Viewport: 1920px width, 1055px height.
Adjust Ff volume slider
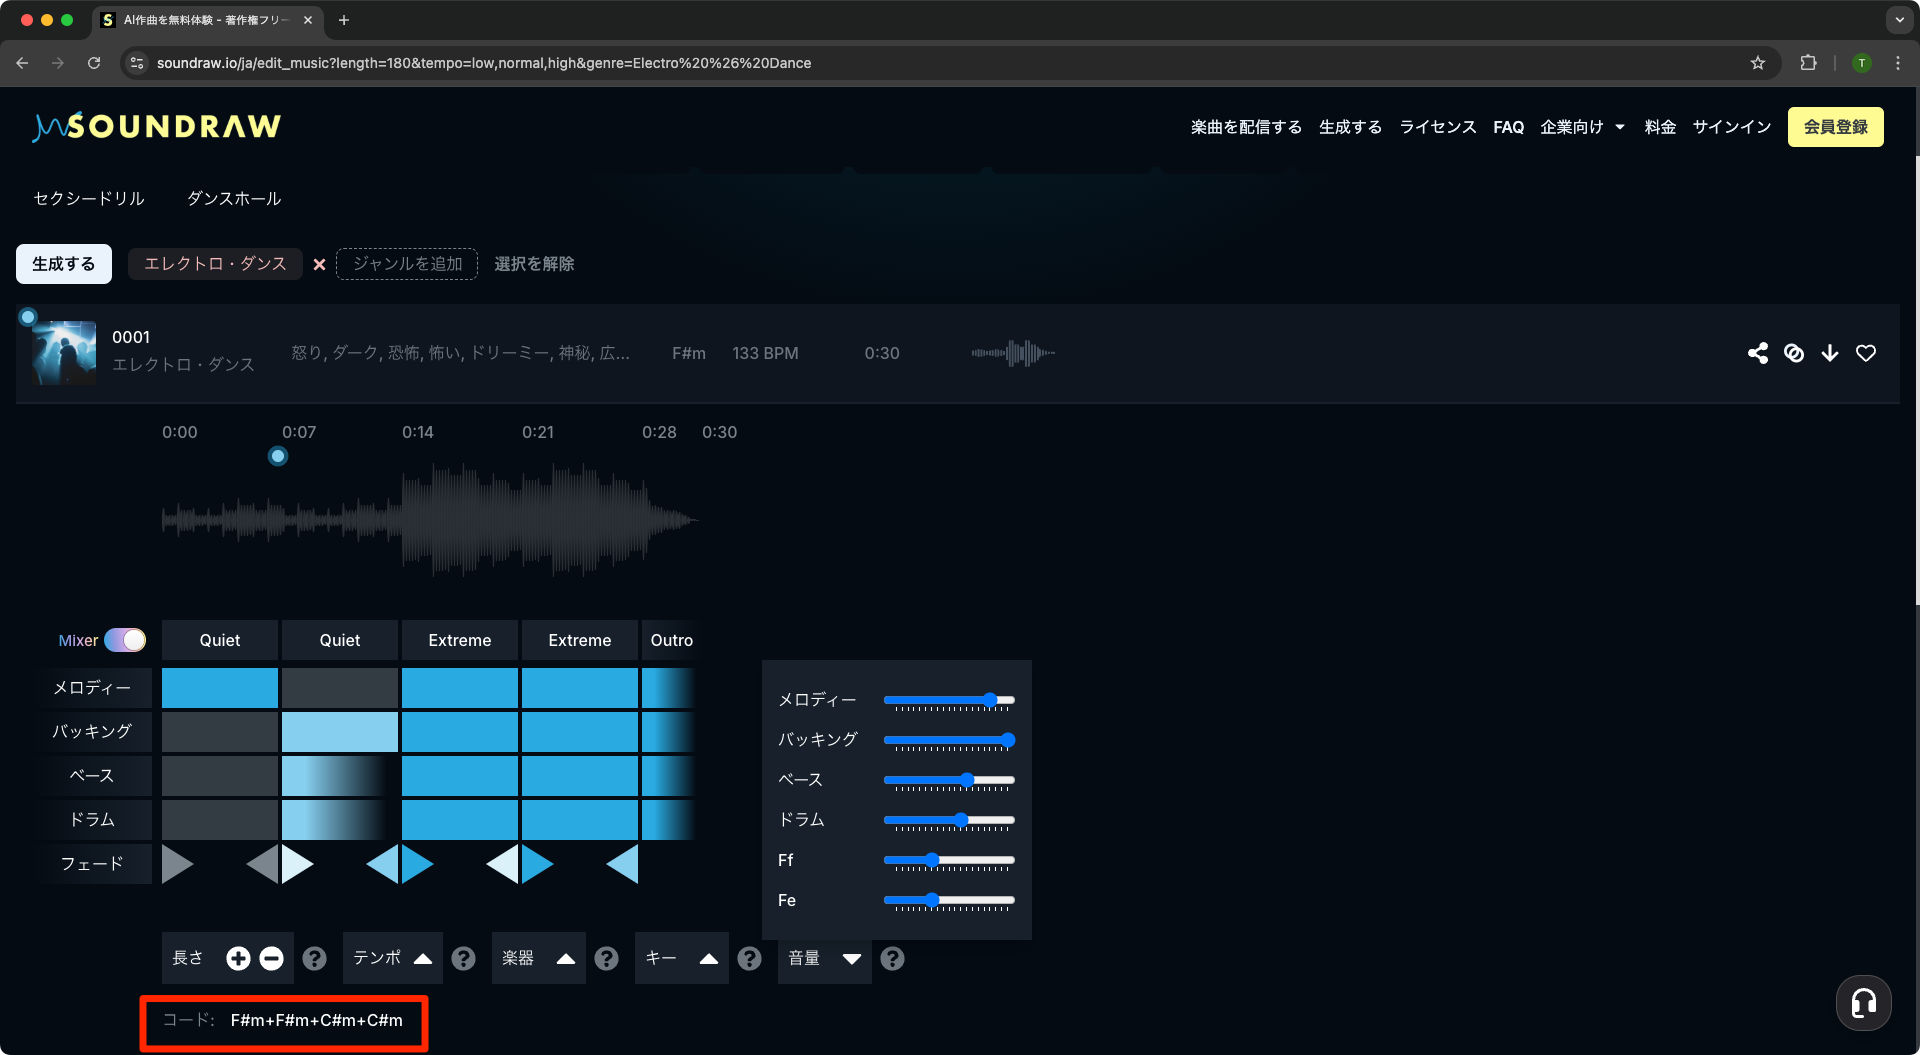click(949, 860)
